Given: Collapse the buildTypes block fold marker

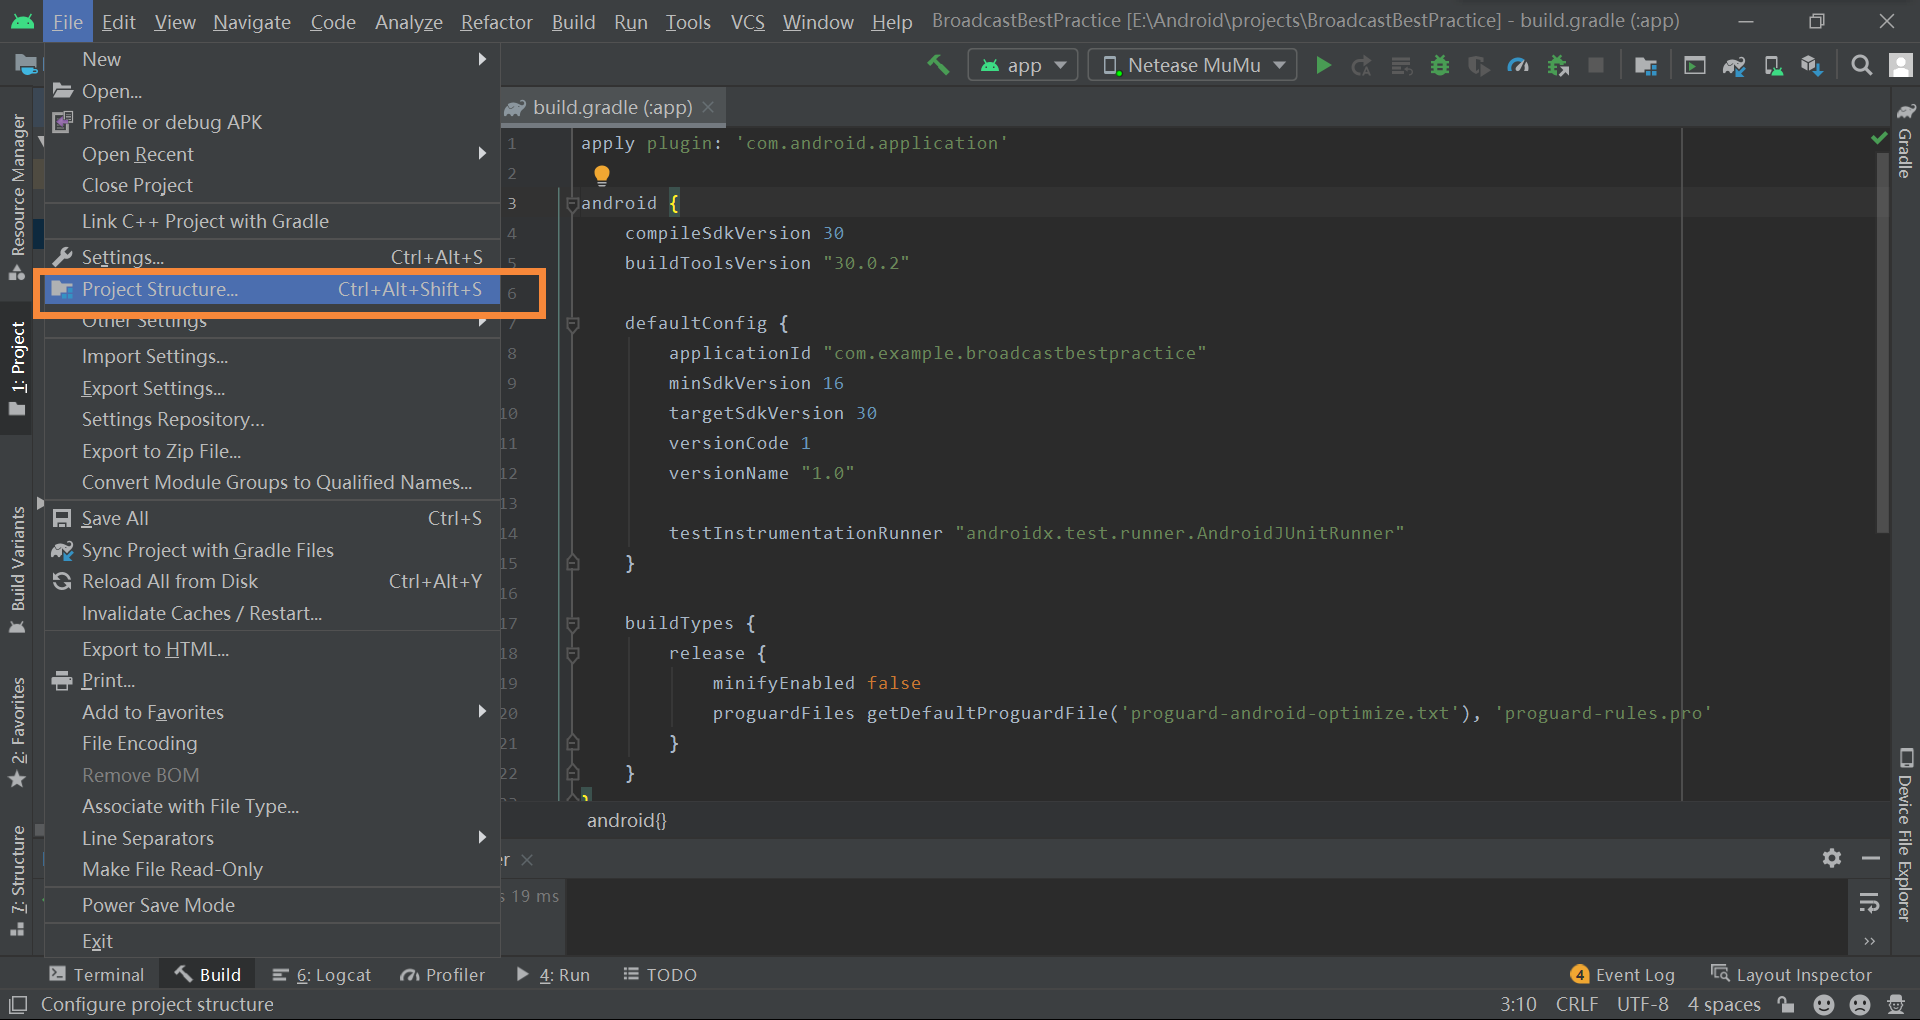Looking at the screenshot, I should coord(573,623).
